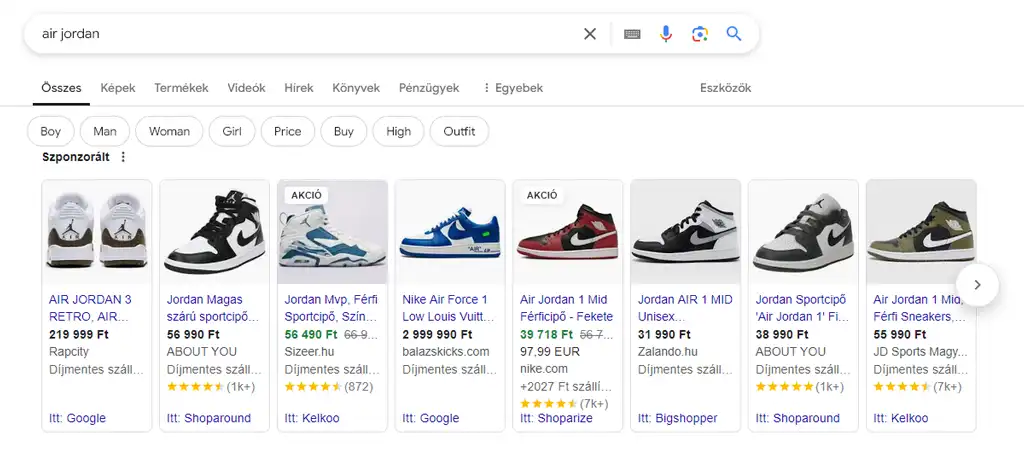
Task: Click the 31 990 Ft price
Action: 664,334
